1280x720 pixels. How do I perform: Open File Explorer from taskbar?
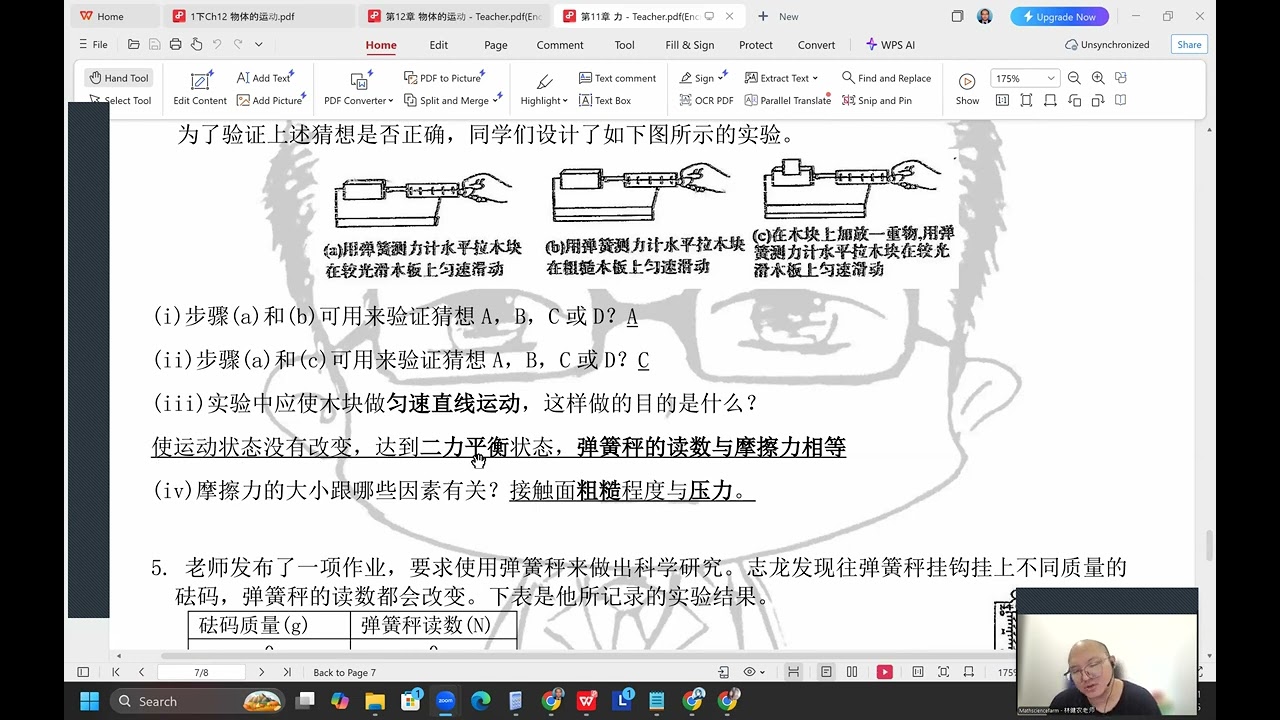(x=374, y=701)
